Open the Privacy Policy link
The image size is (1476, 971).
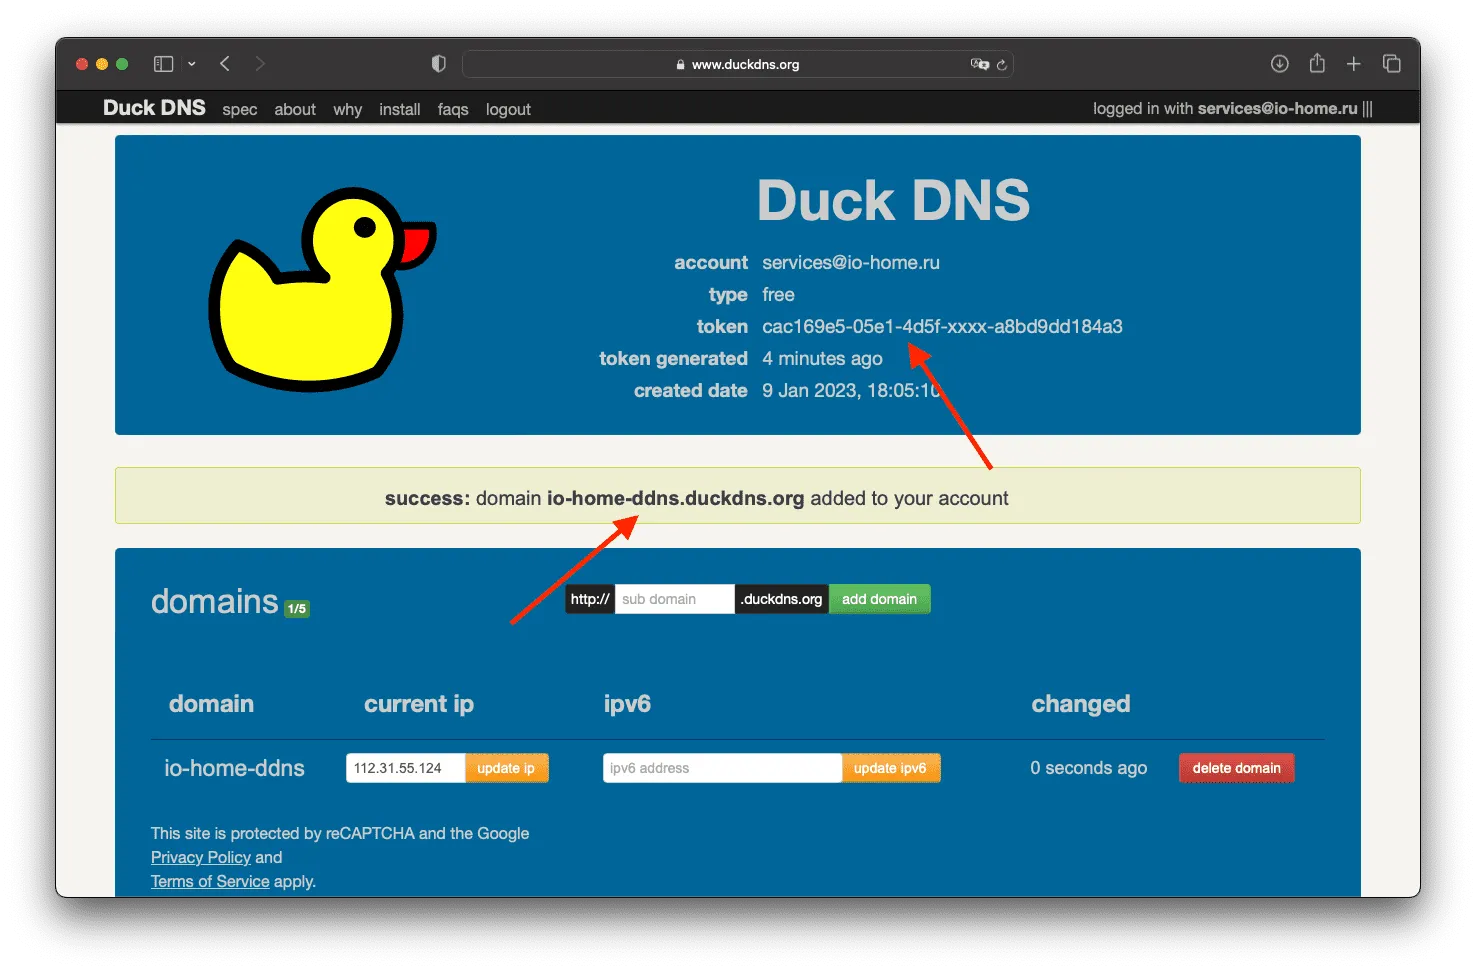click(201, 858)
